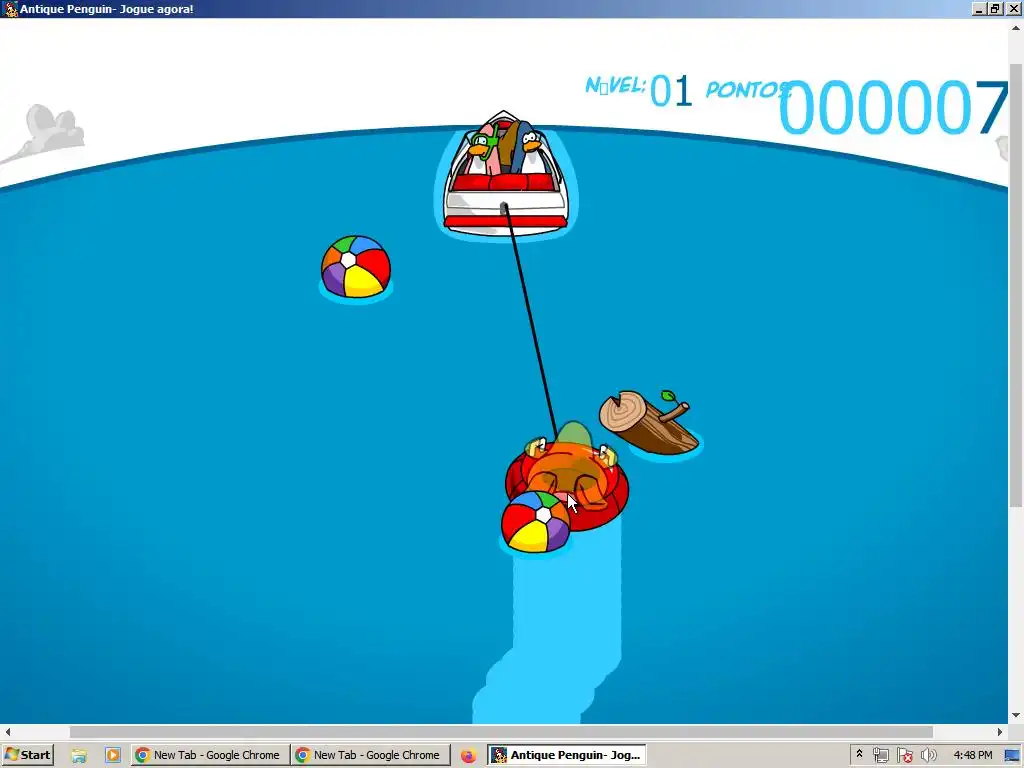
Task: Click the horizontal scrollbar thumb
Action: [501, 732]
